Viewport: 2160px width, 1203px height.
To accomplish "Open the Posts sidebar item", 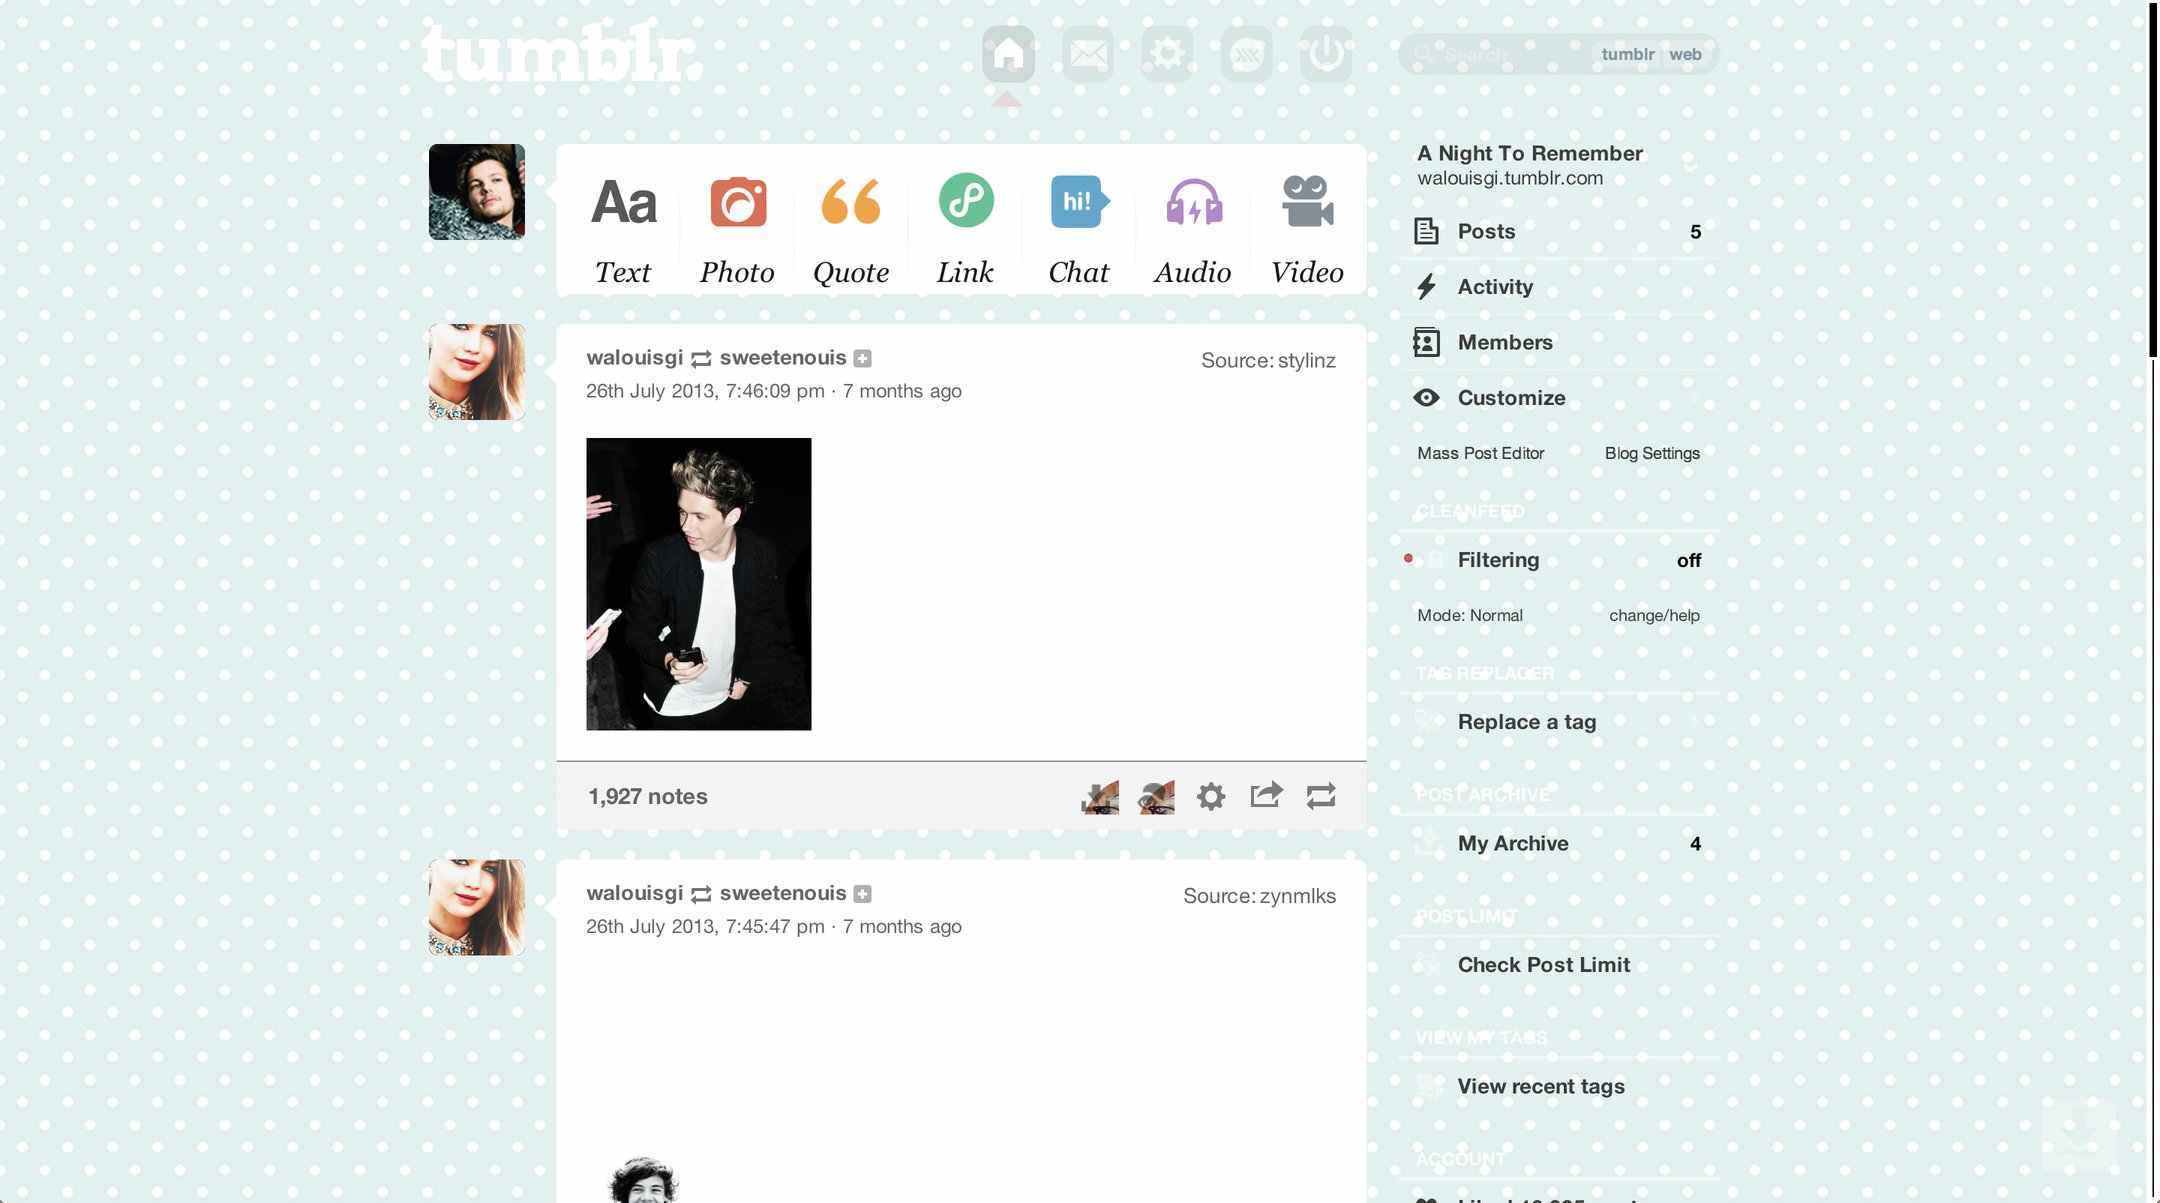I will [x=1557, y=232].
